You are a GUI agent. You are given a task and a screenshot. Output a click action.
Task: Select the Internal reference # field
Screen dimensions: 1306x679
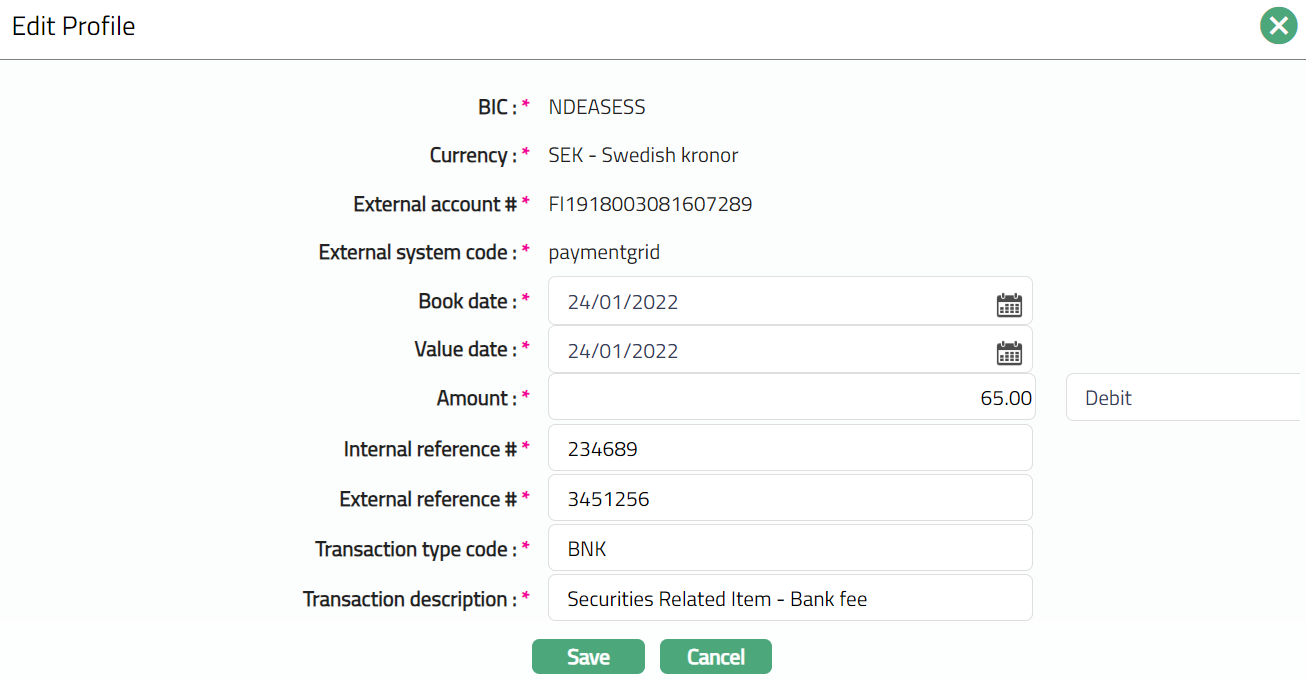pyautogui.click(x=790, y=449)
